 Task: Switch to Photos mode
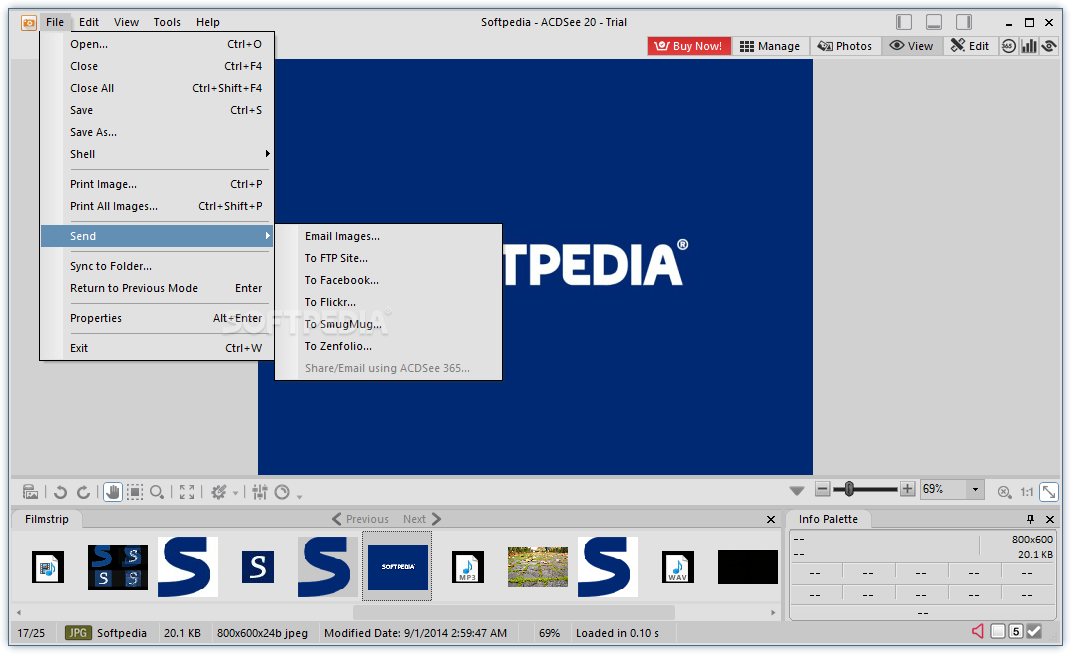tap(845, 46)
